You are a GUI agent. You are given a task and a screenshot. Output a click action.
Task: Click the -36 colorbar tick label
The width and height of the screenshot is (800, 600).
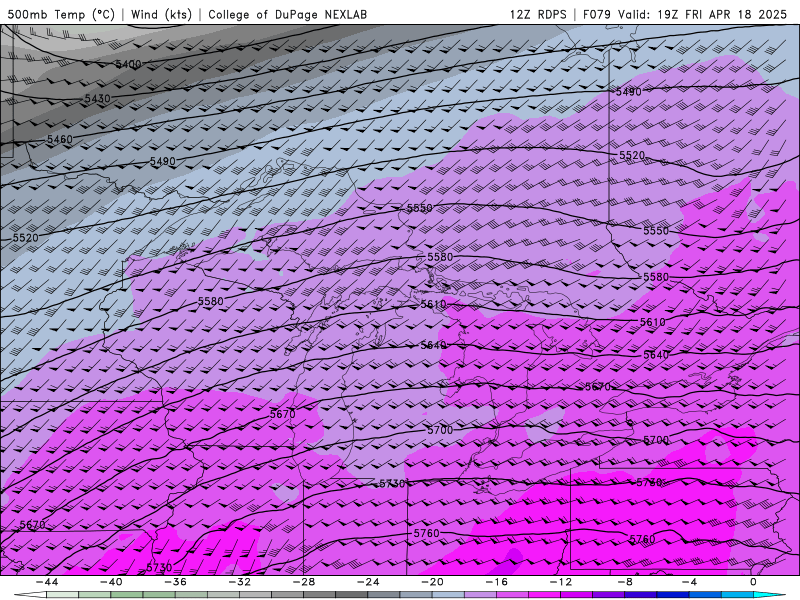point(175,582)
